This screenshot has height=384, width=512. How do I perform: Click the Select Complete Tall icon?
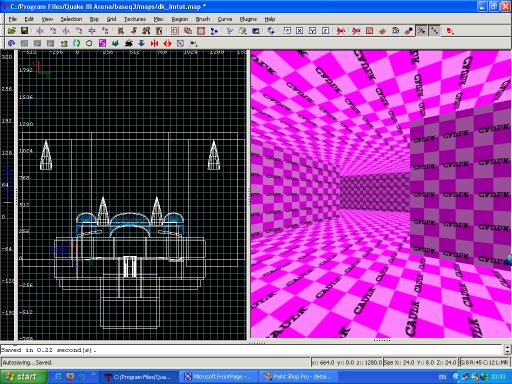coord(121,31)
